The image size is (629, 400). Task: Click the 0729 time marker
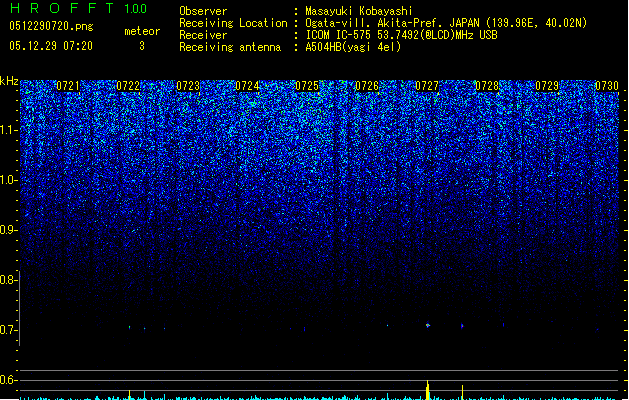(547, 86)
